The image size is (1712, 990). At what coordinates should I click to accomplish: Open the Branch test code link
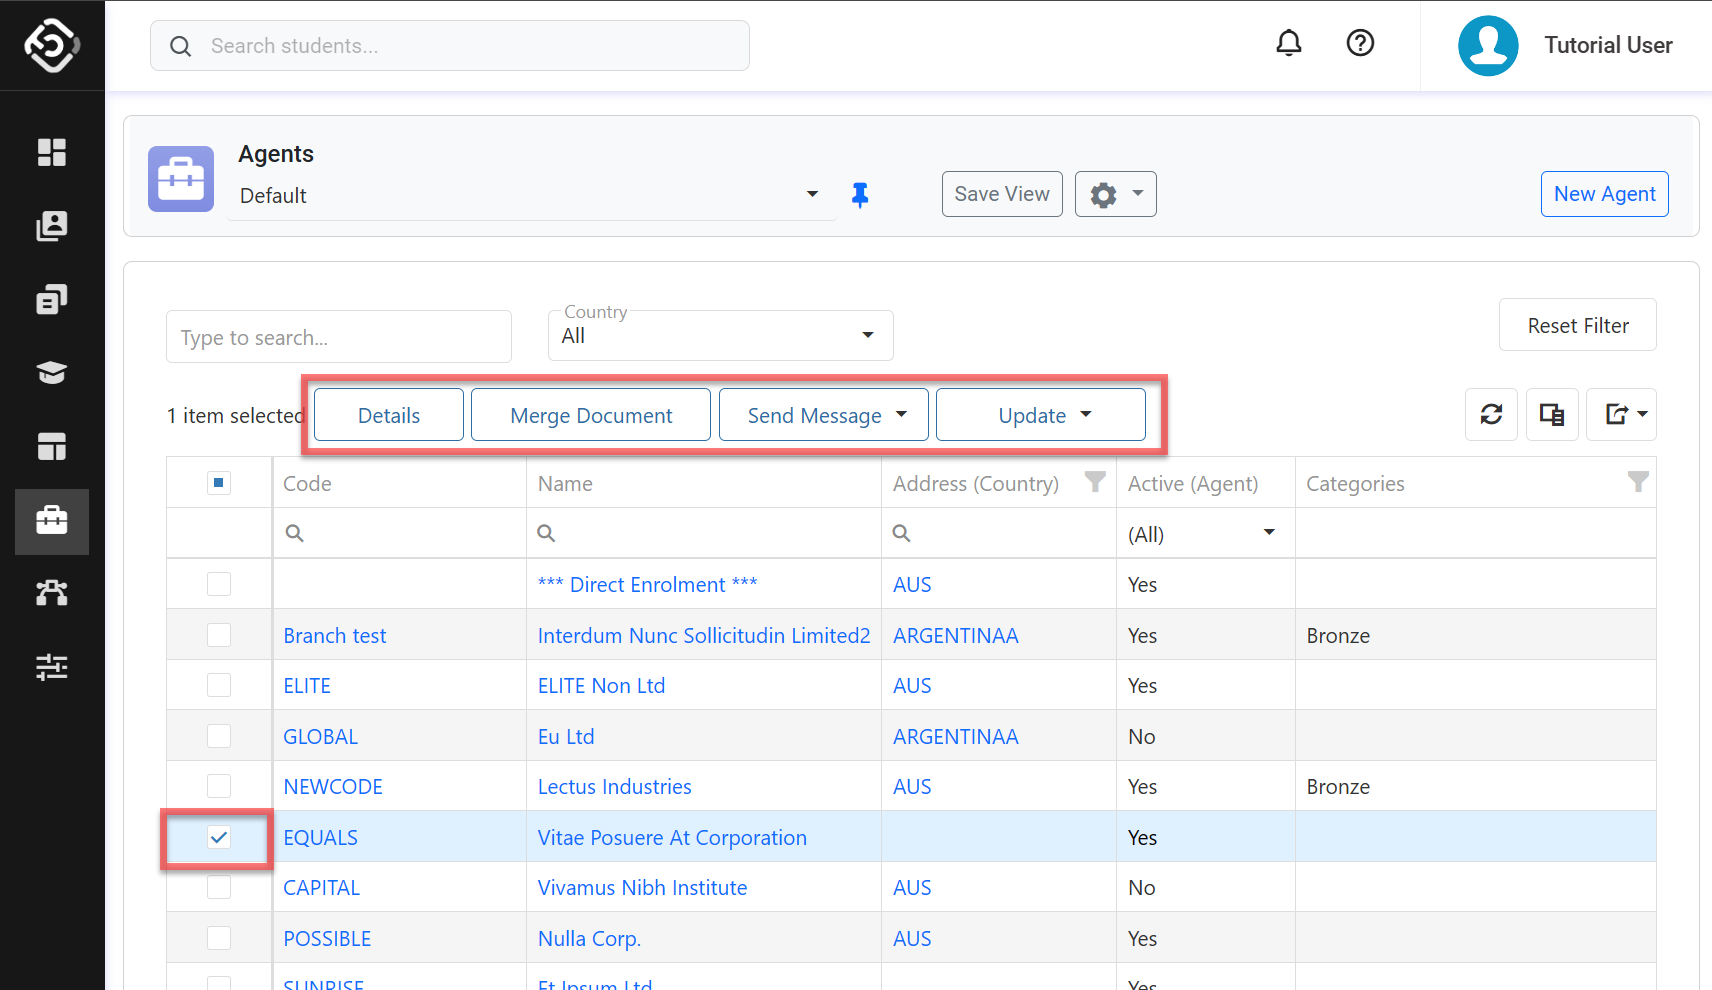point(335,636)
